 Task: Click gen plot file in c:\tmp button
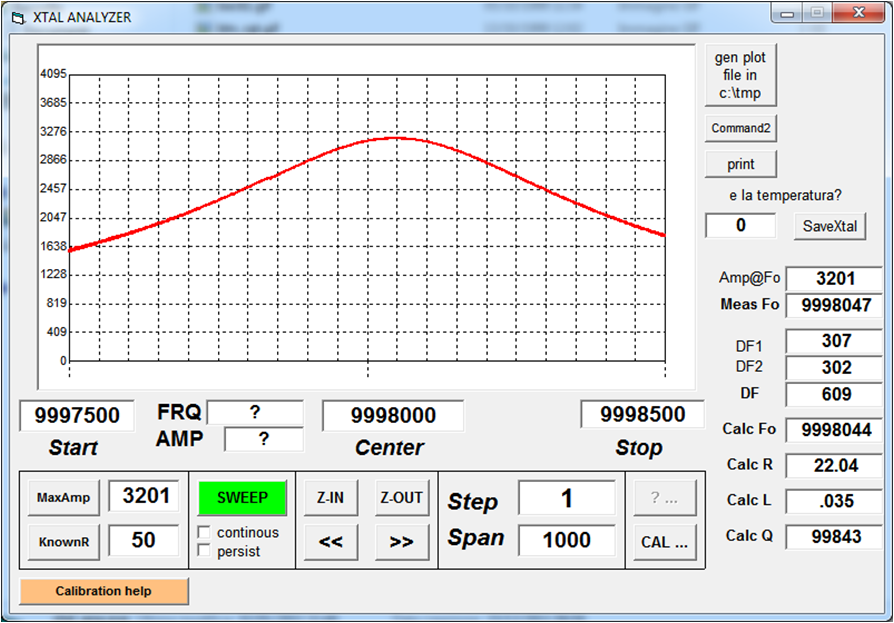click(741, 75)
